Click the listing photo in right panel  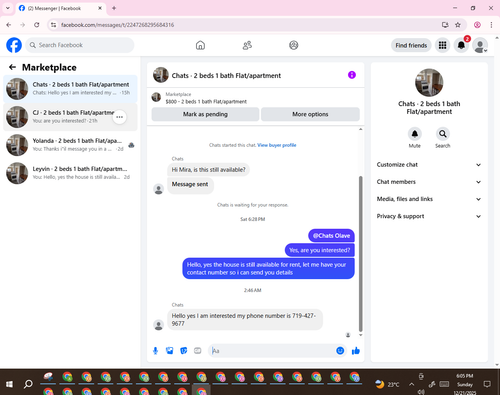click(429, 83)
